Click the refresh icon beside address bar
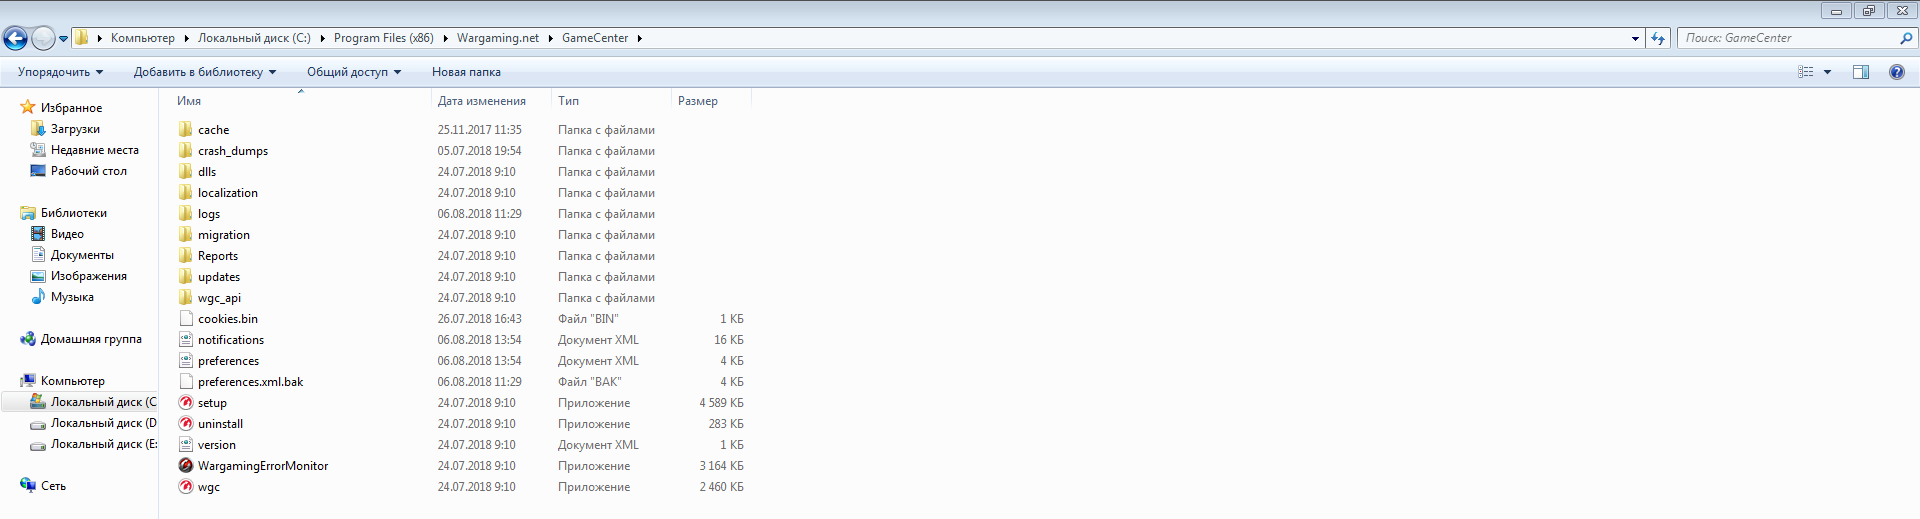Screen dimensions: 1920x519 pyautogui.click(x=1658, y=39)
